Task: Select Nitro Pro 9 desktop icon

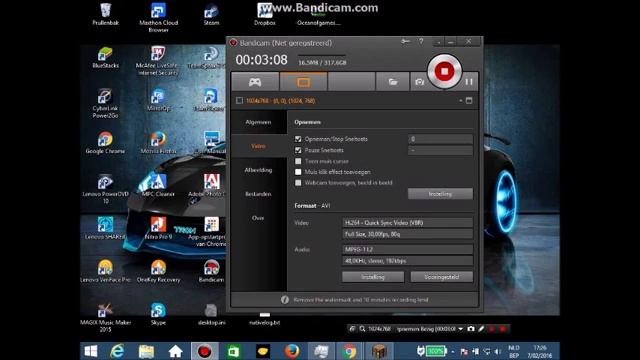Action: click(158, 229)
